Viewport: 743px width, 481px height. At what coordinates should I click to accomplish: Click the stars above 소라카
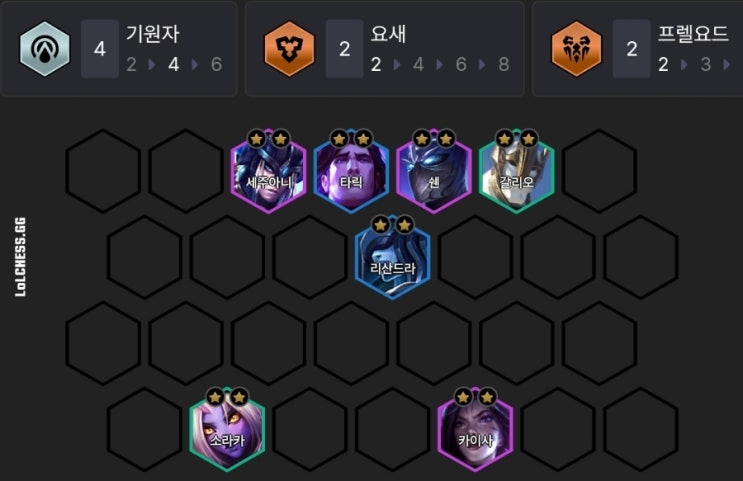pos(227,397)
